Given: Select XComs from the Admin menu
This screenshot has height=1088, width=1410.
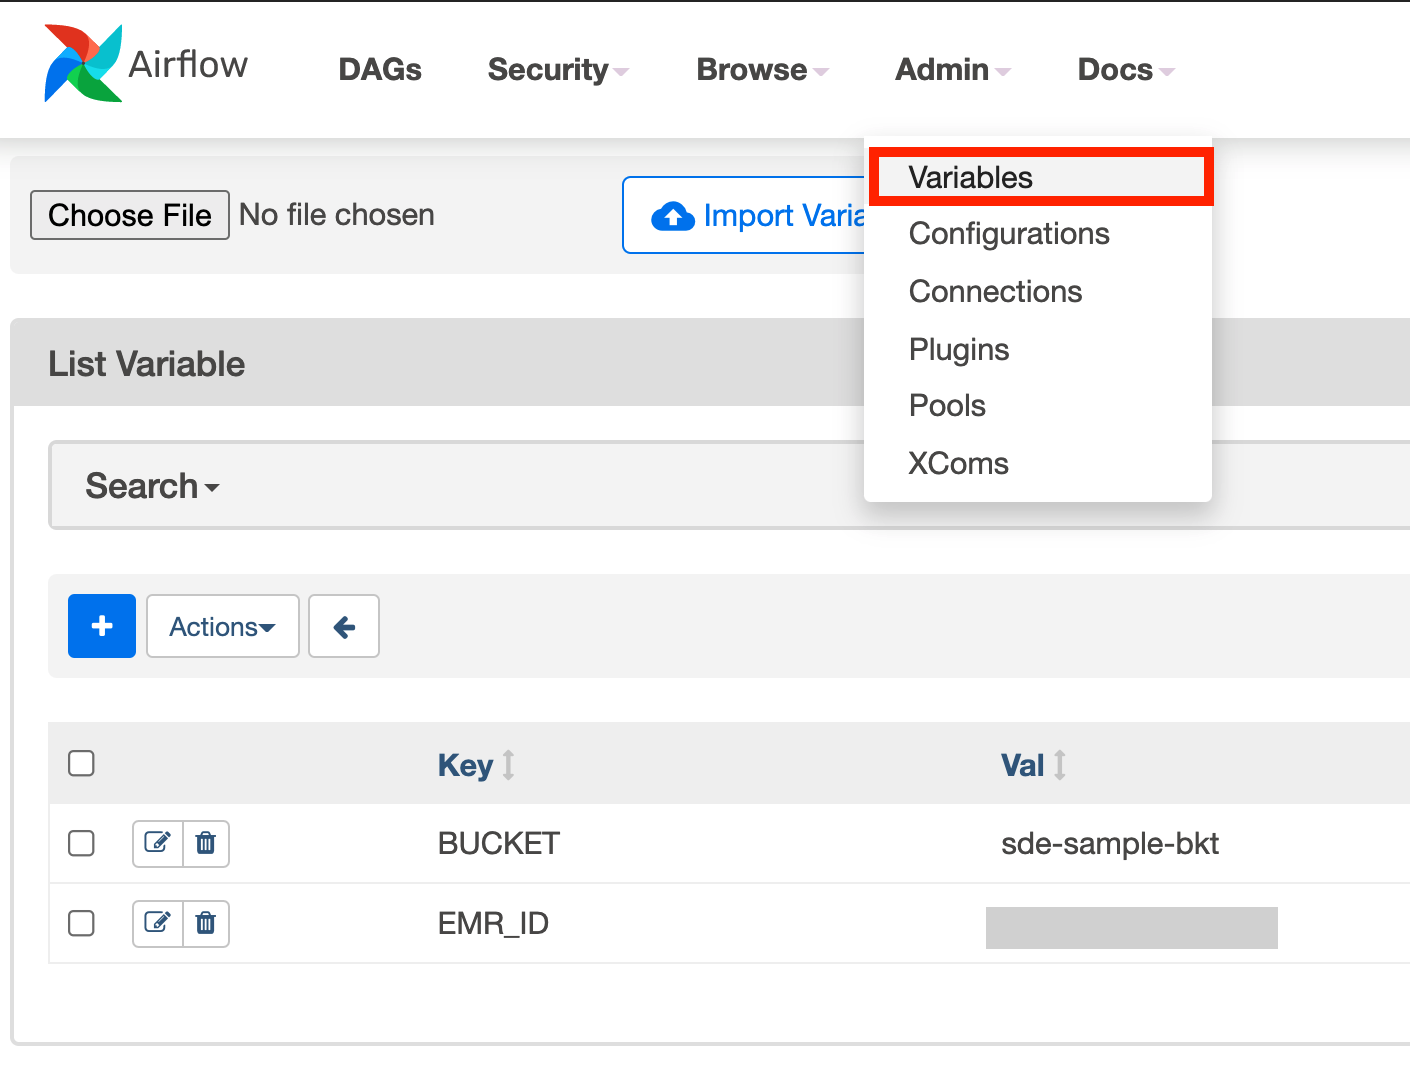Looking at the screenshot, I should pos(1038,464).
